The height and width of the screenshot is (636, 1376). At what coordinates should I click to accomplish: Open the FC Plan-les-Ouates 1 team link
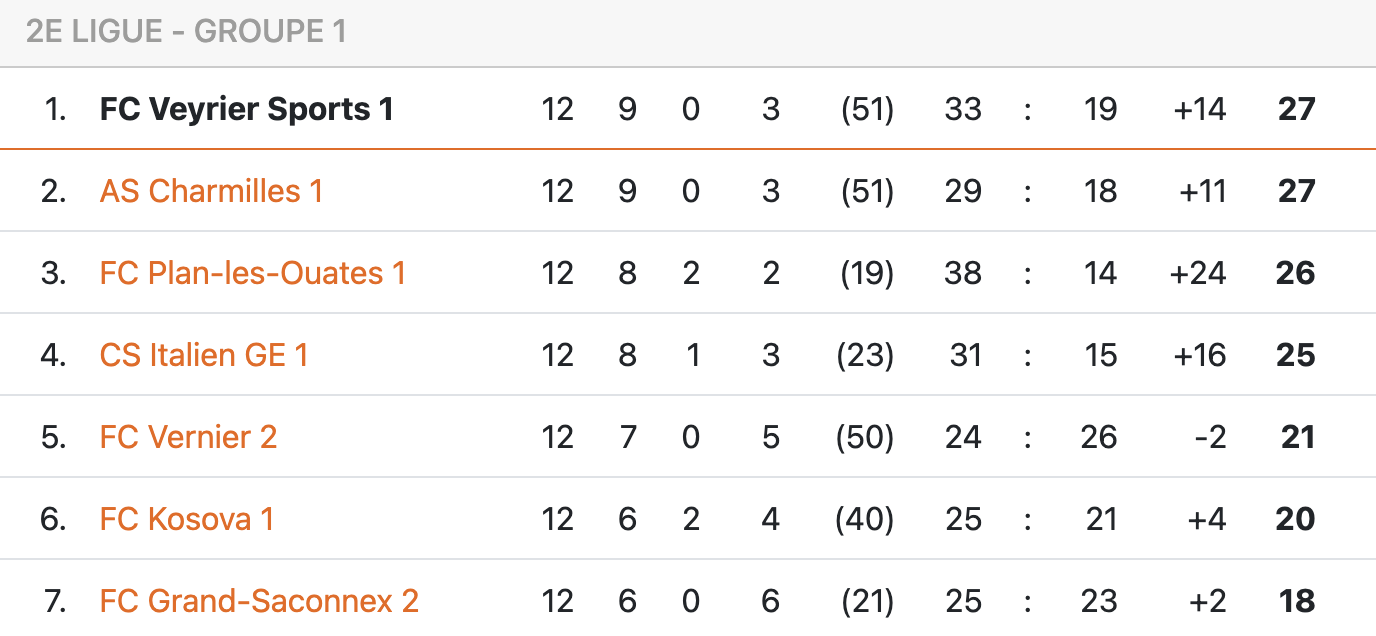(253, 273)
